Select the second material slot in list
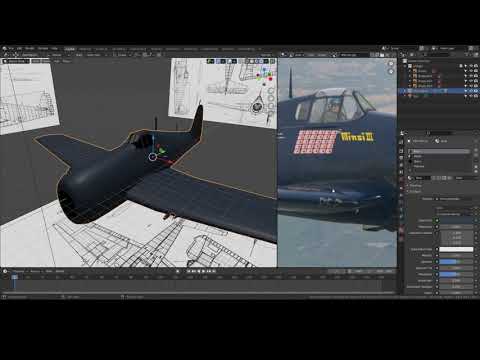The image size is (480, 360). point(439,156)
